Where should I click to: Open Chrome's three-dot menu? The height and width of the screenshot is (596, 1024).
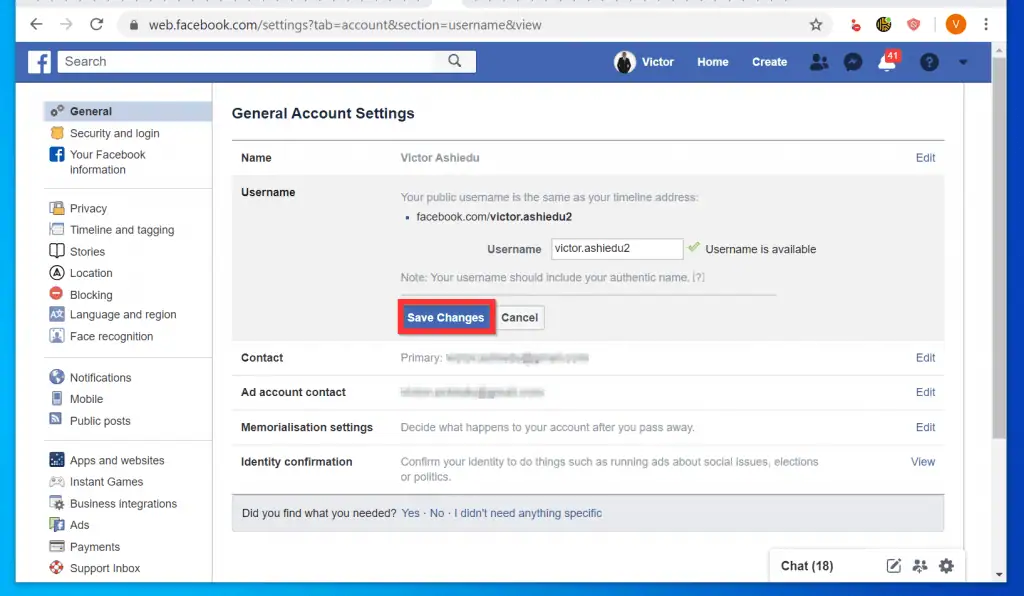(x=986, y=23)
